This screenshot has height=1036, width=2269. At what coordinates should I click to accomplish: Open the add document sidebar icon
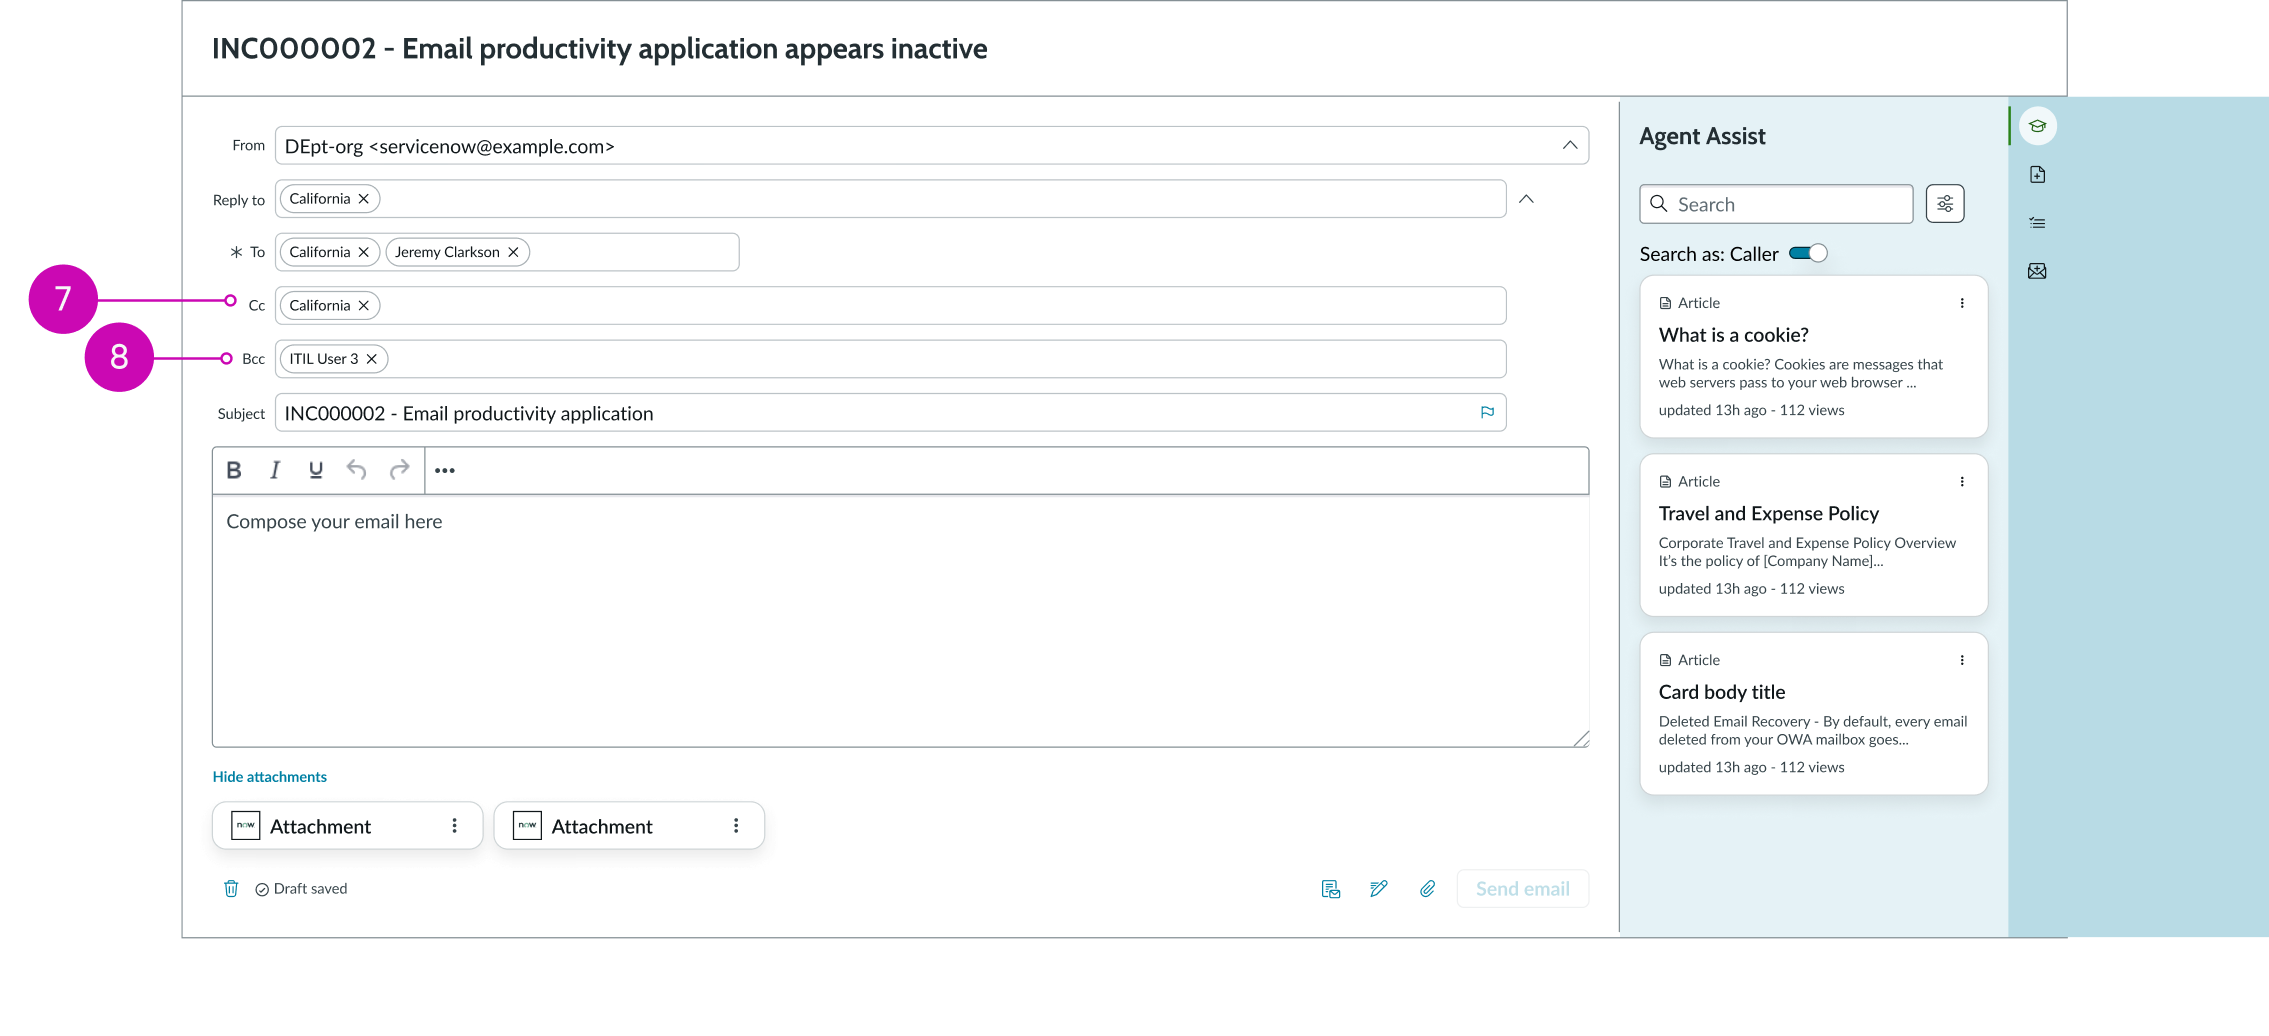pos(2037,175)
